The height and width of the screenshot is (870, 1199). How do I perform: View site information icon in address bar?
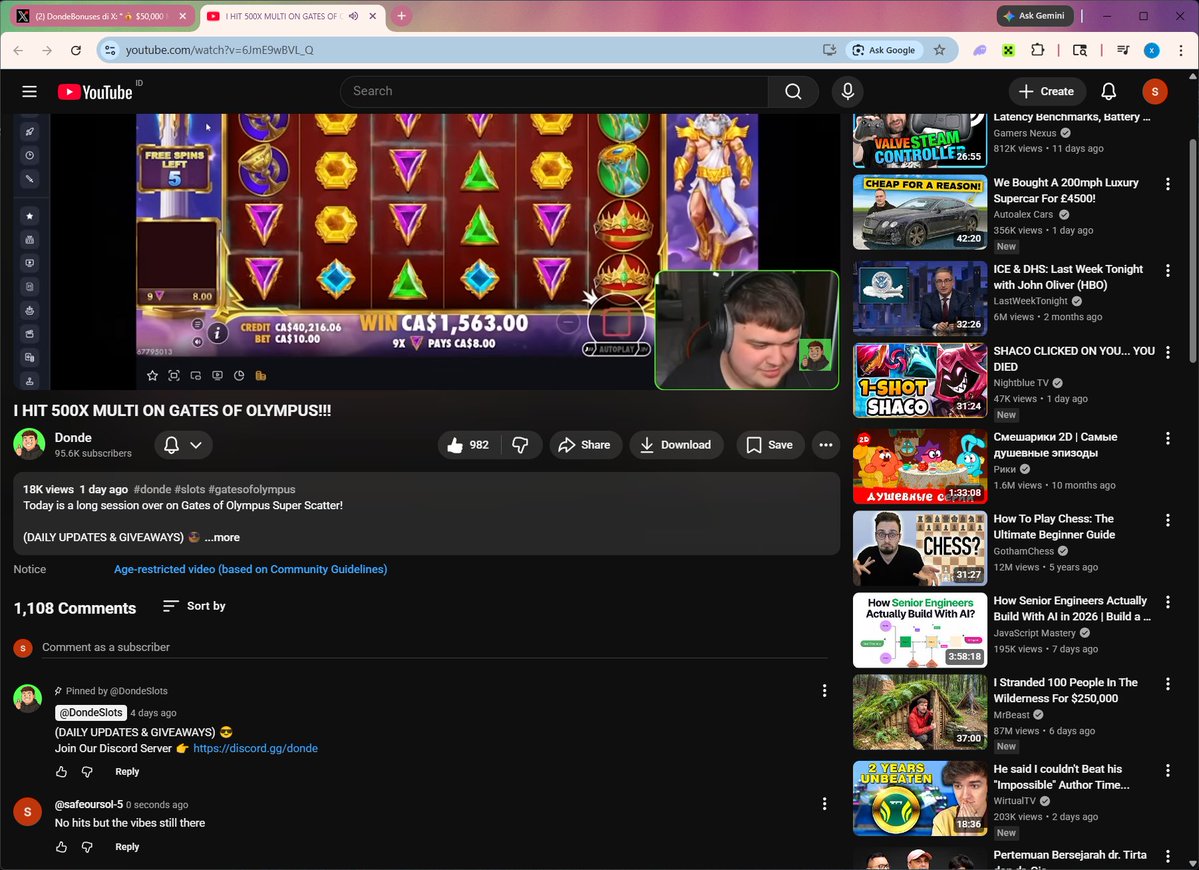110,50
